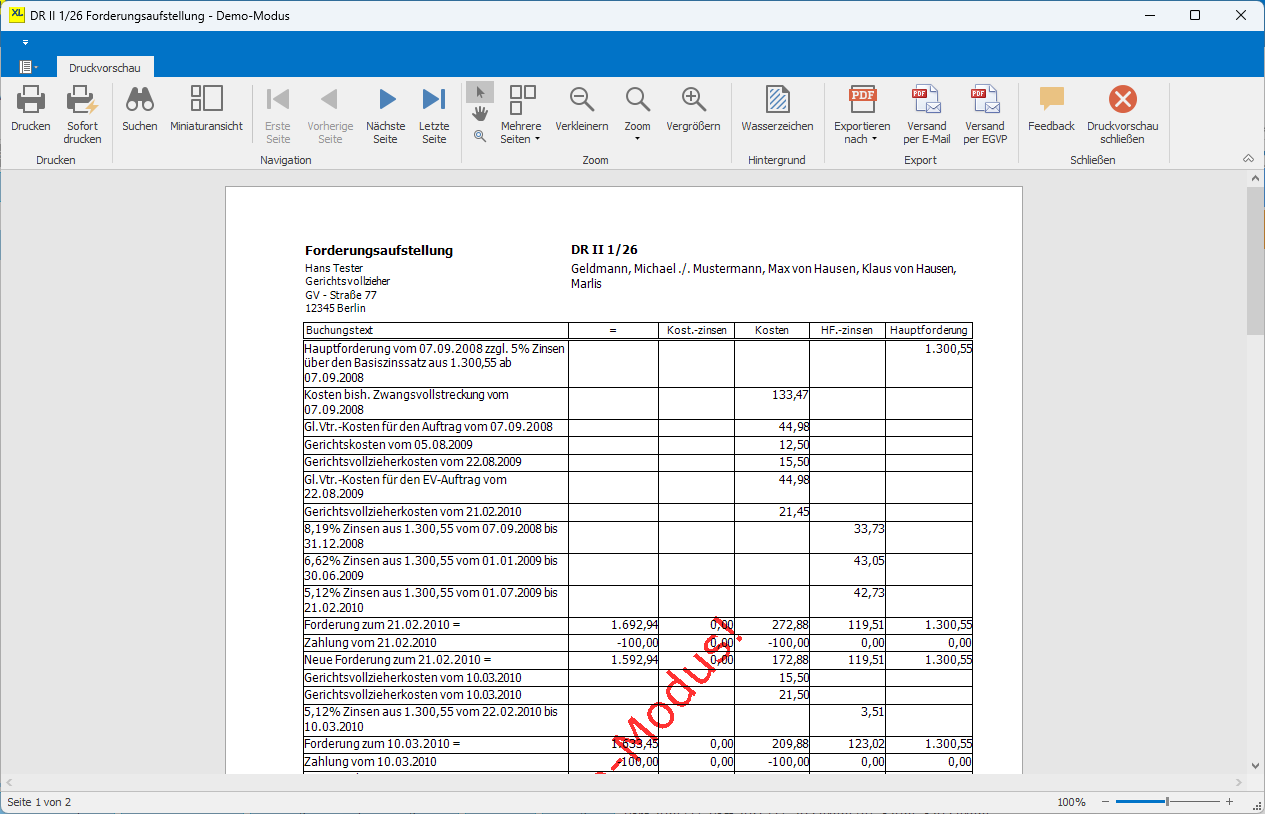Click the Gerichtskosten vom 05.08.2009 row

(638, 445)
